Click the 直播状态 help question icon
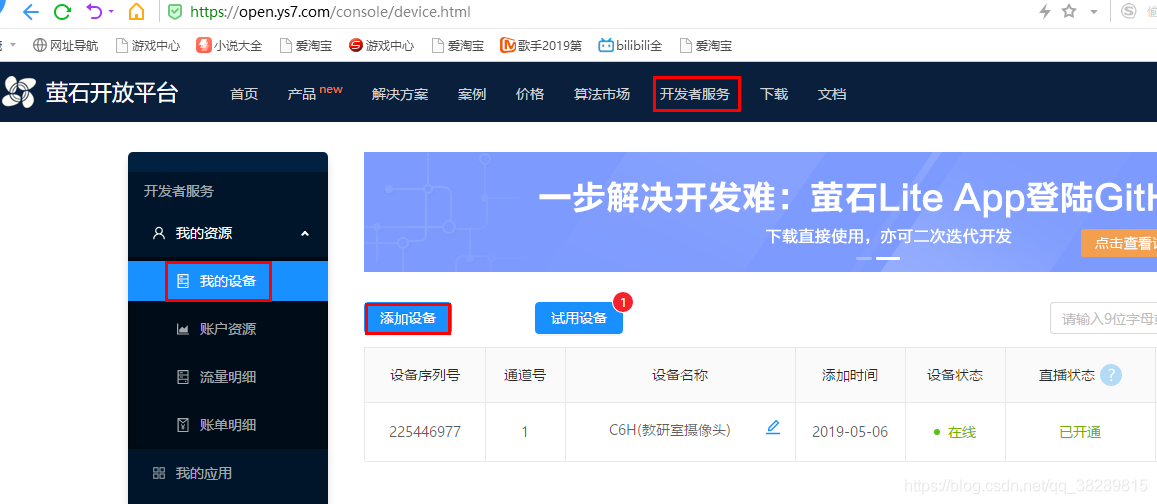This screenshot has height=504, width=1157. click(1111, 375)
